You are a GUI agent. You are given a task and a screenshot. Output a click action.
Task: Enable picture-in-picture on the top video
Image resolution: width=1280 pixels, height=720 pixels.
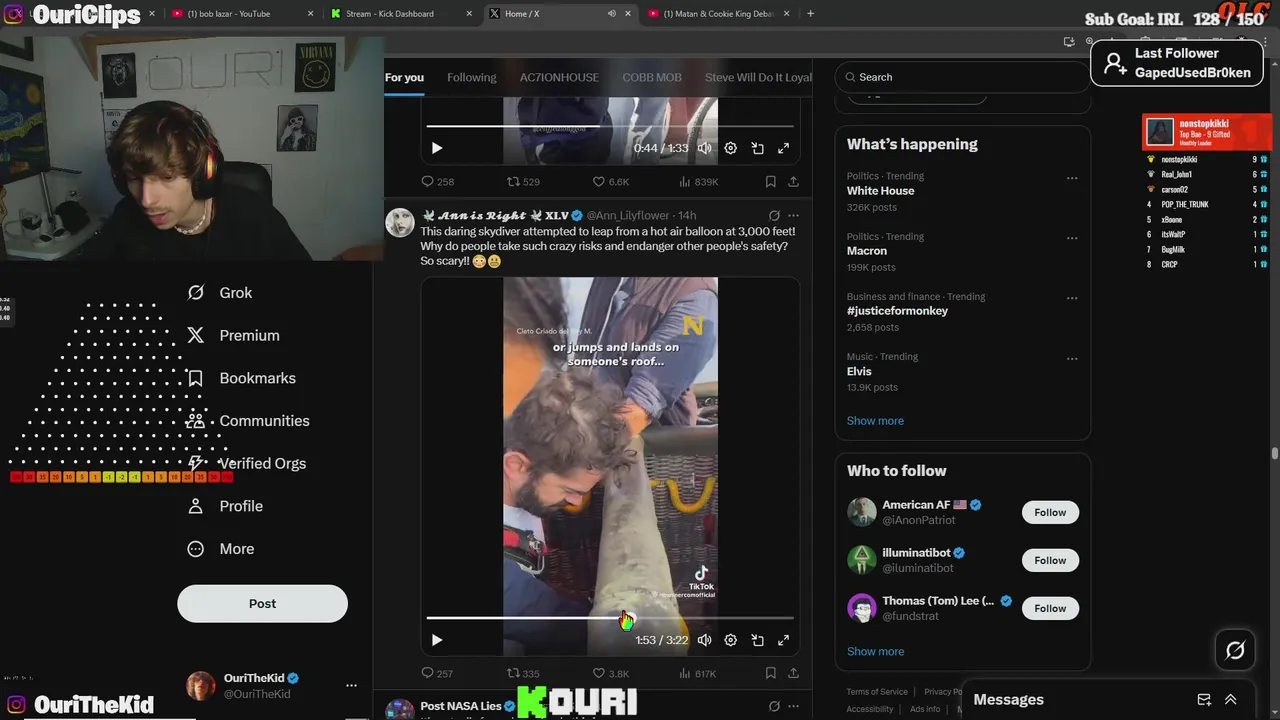(757, 148)
